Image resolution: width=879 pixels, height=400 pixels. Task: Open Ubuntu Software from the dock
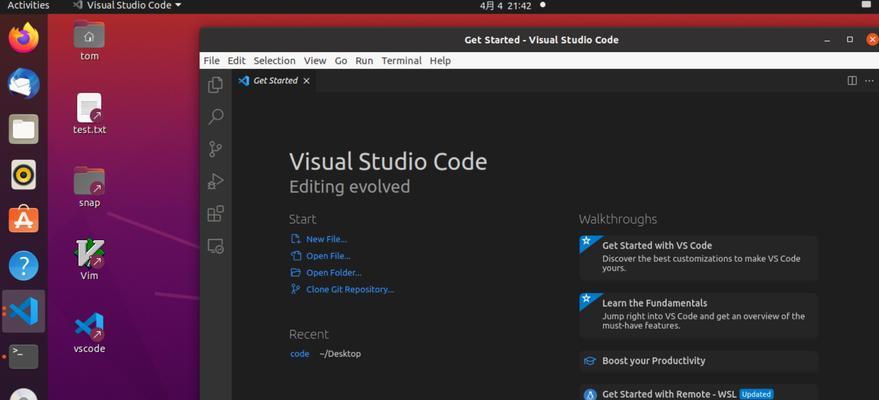pyautogui.click(x=24, y=220)
